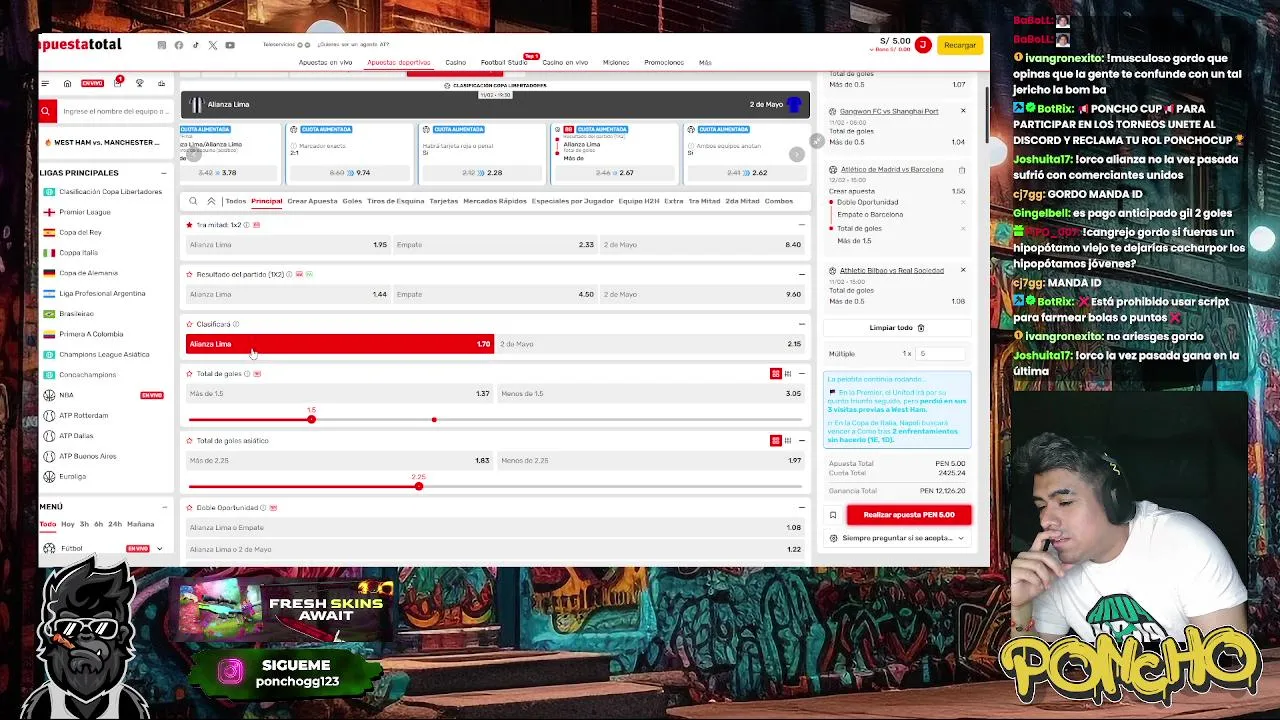This screenshot has height=720, width=1280.
Task: Open the statistics bar-chart icon
Action: (x=161, y=84)
